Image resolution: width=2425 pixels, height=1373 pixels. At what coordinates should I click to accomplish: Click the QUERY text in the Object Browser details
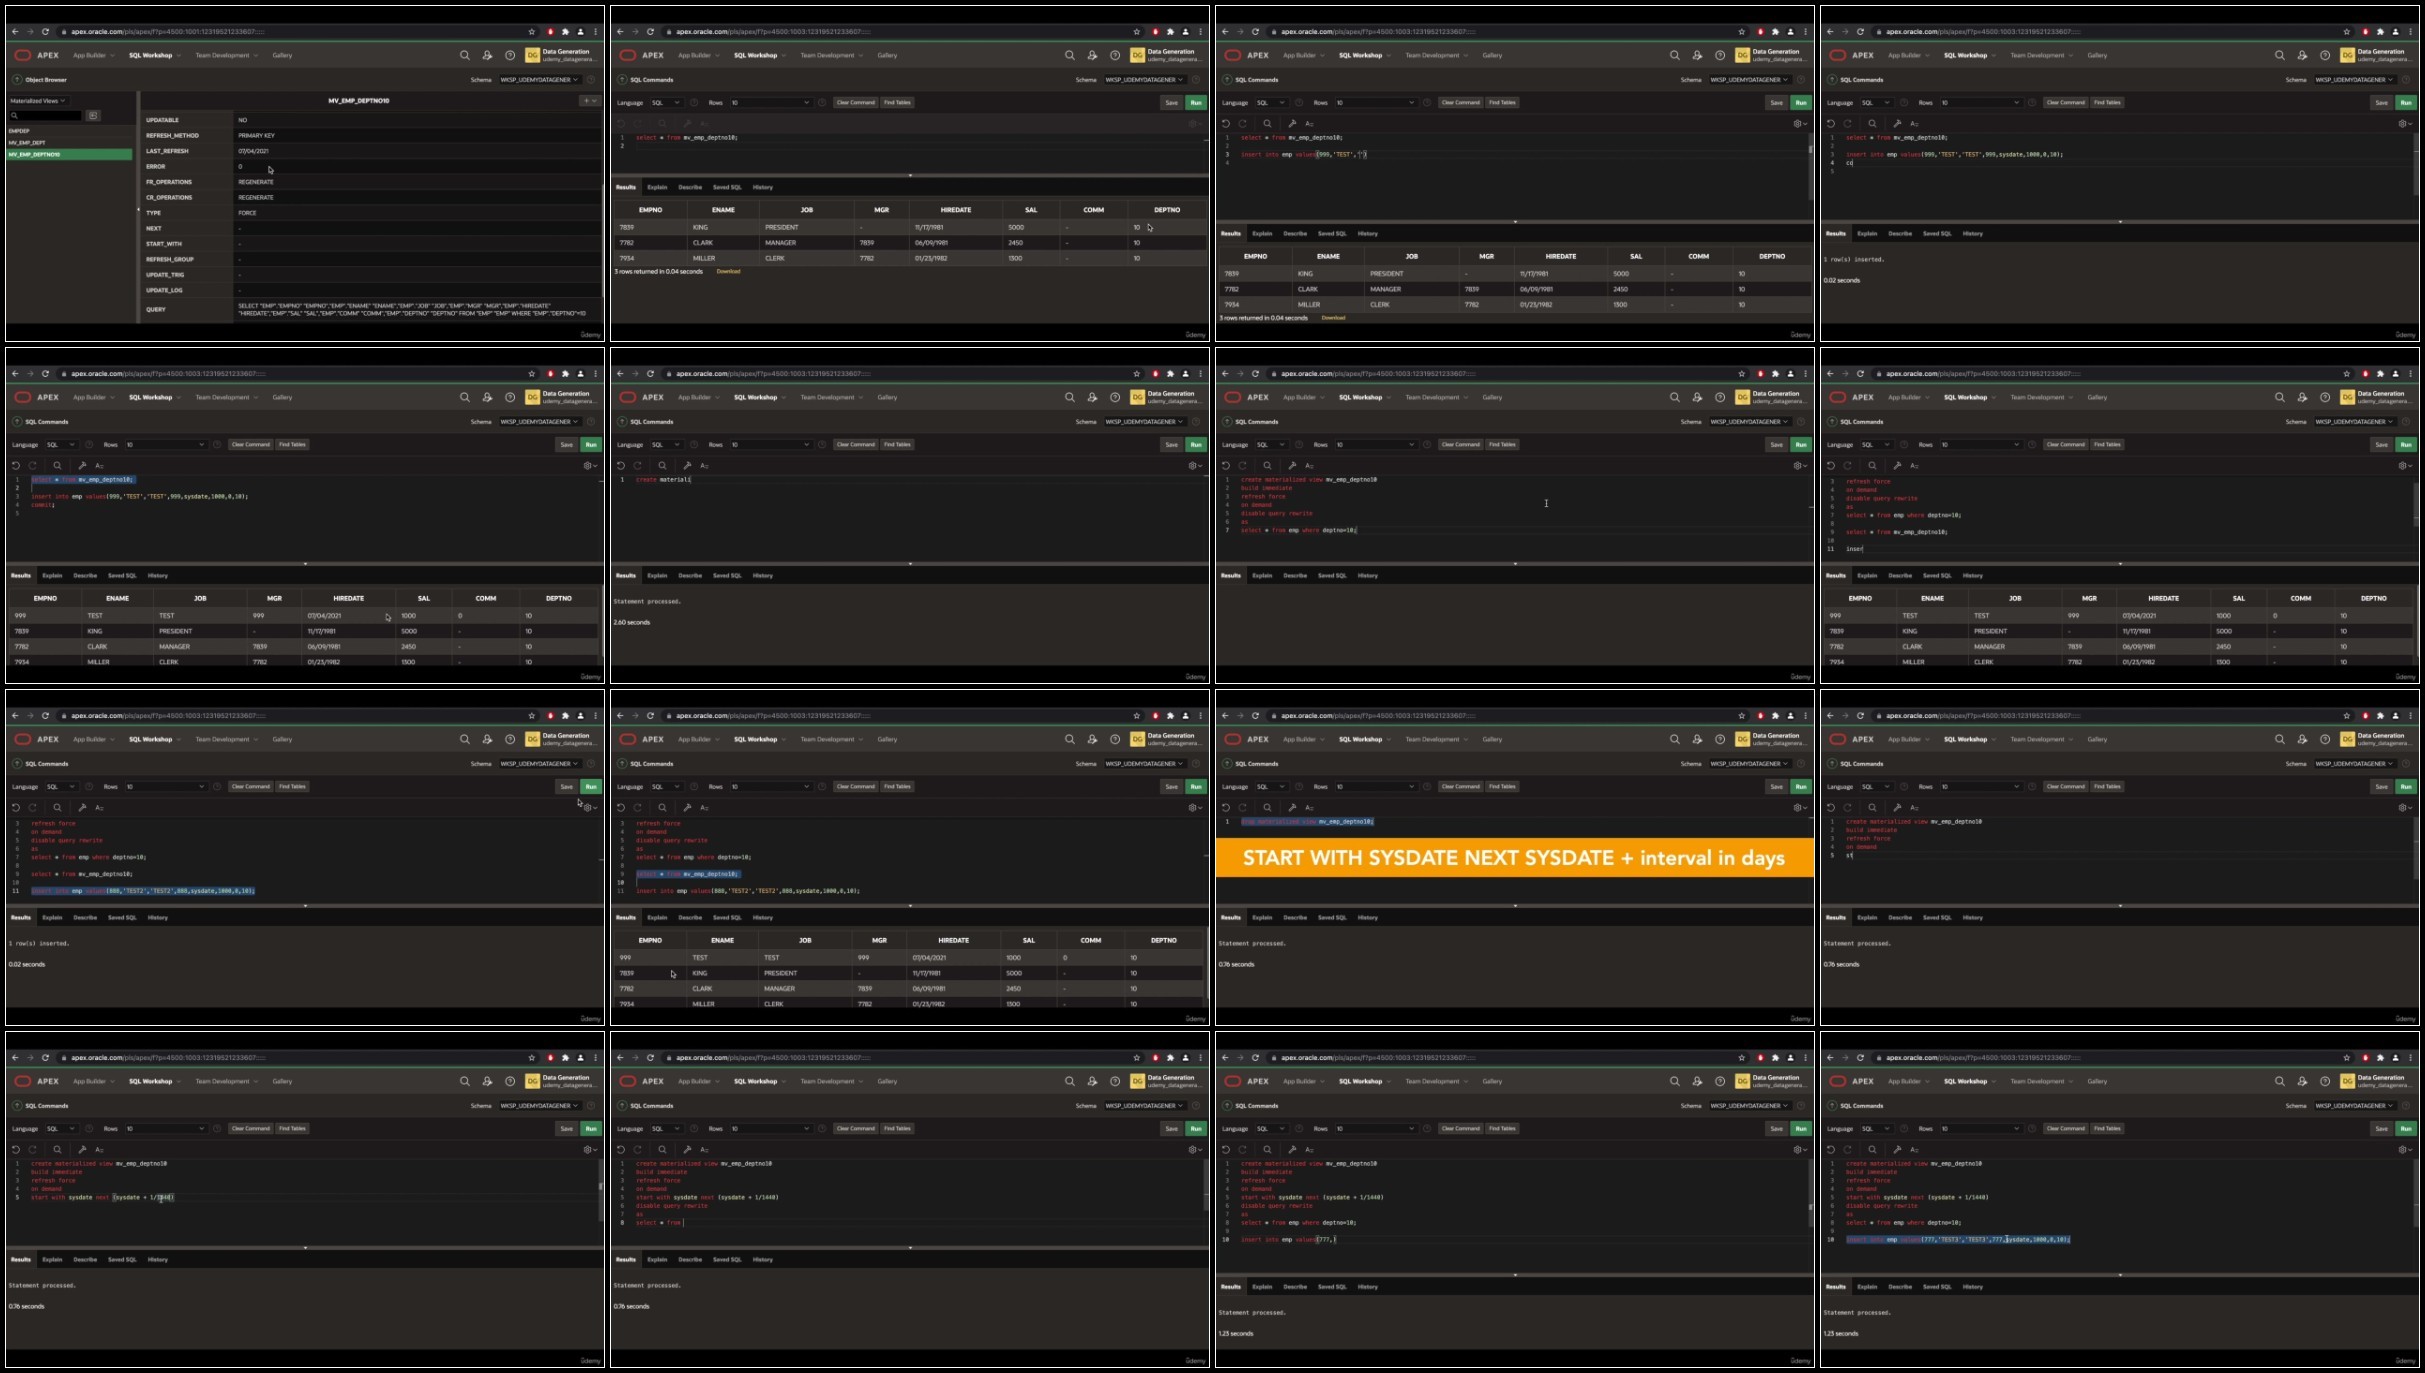[x=412, y=309]
